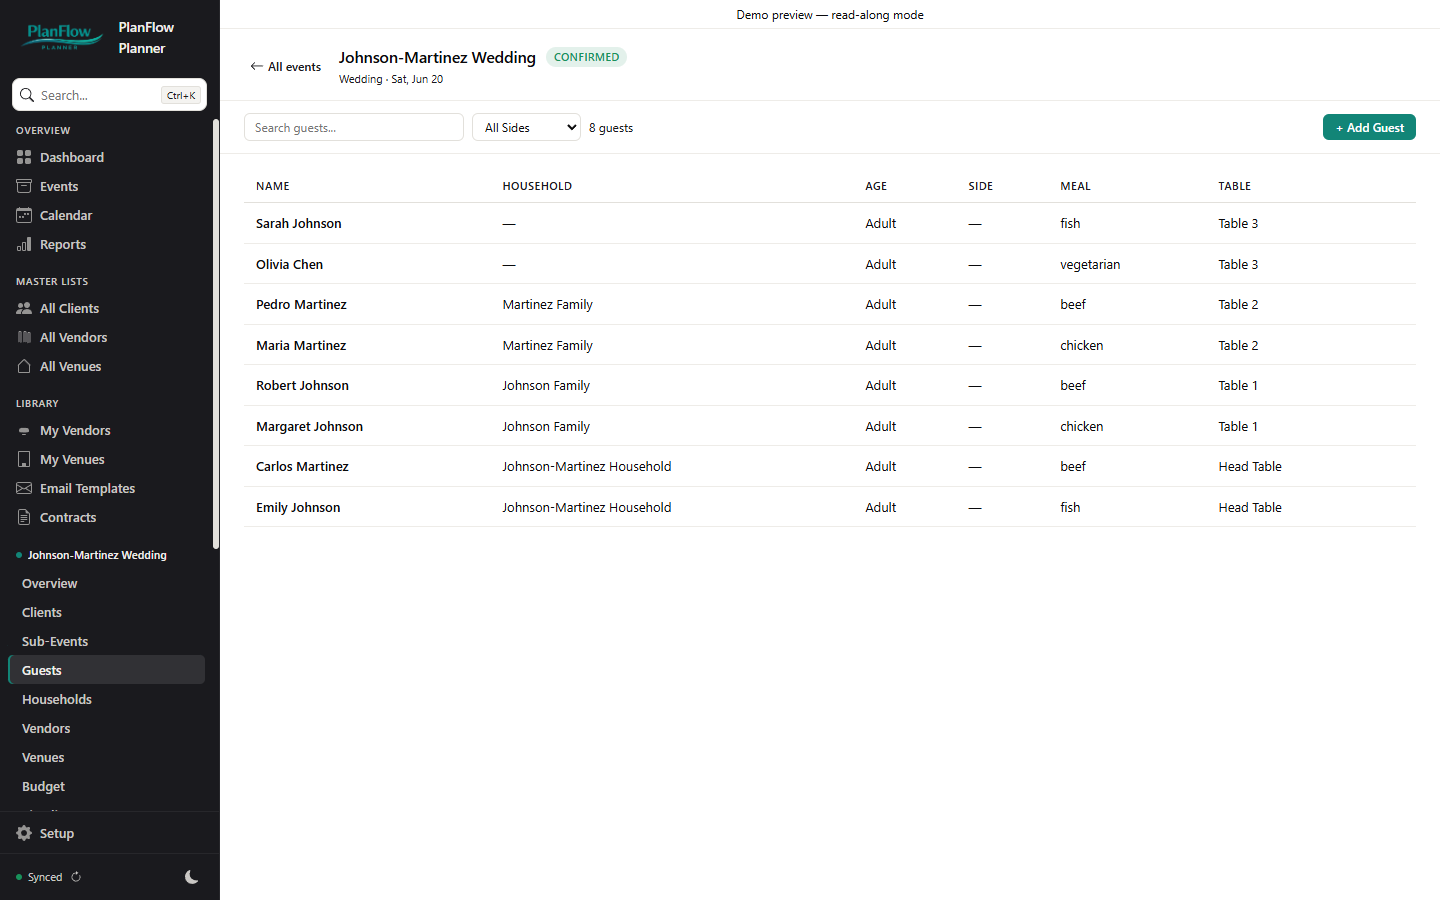This screenshot has height=900, width=1440.
Task: Sort by the NAME column header
Action: point(273,186)
